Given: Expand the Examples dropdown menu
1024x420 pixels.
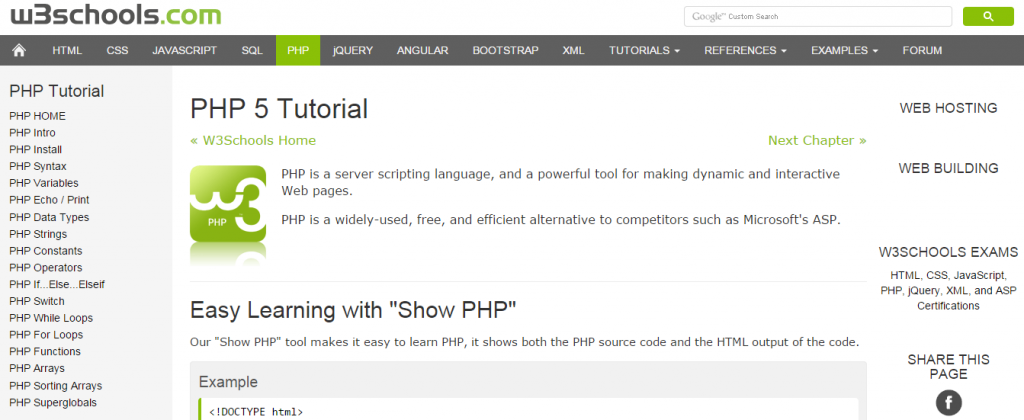Looking at the screenshot, I should [844, 50].
